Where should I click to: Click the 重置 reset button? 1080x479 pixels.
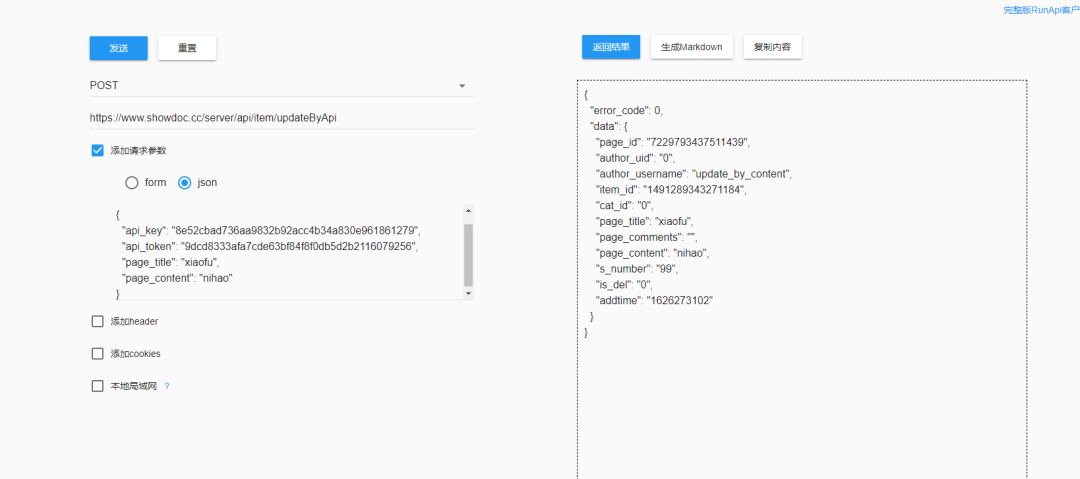[187, 48]
